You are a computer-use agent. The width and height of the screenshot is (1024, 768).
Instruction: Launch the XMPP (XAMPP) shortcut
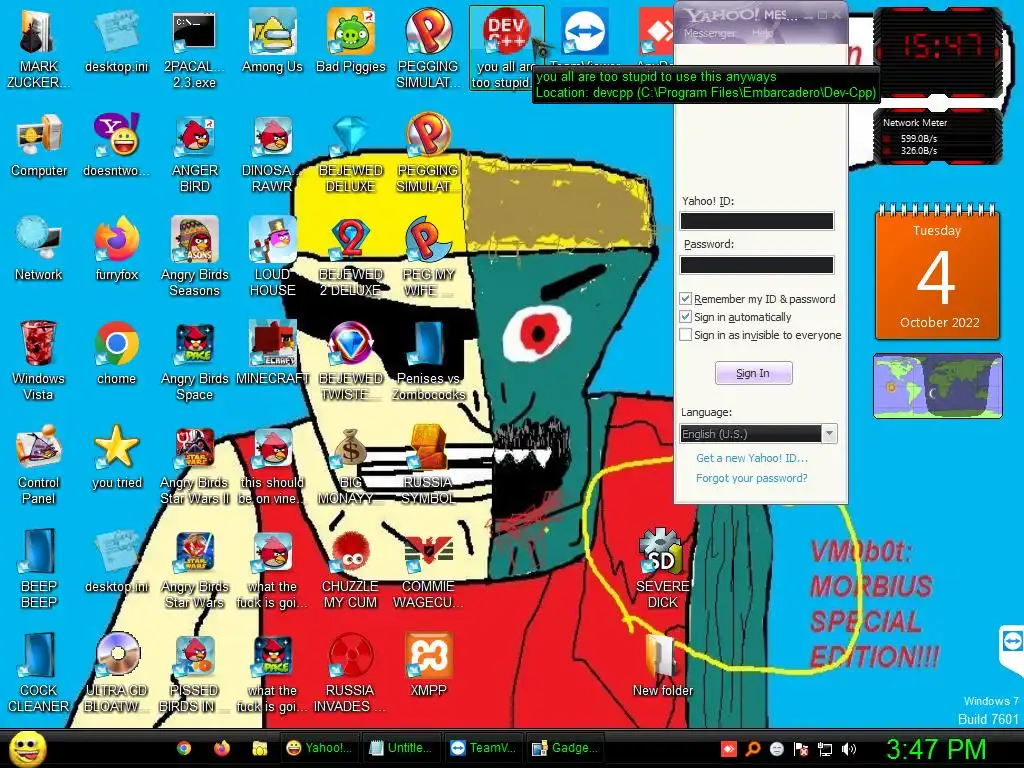tap(428, 664)
